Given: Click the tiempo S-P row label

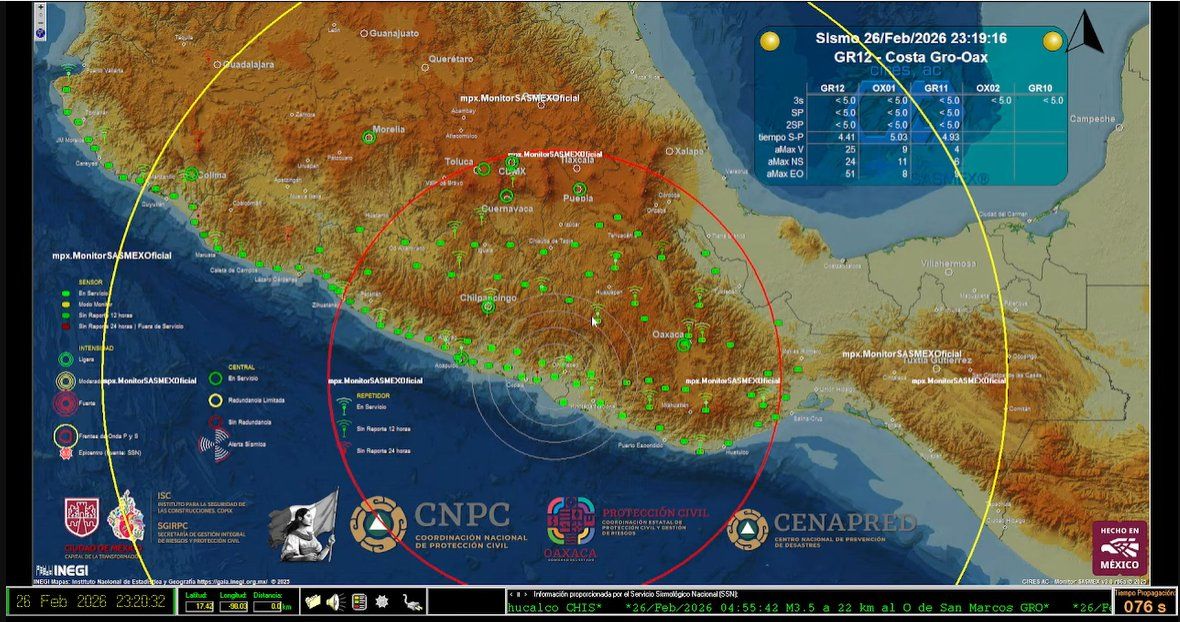Looking at the screenshot, I should (x=780, y=137).
